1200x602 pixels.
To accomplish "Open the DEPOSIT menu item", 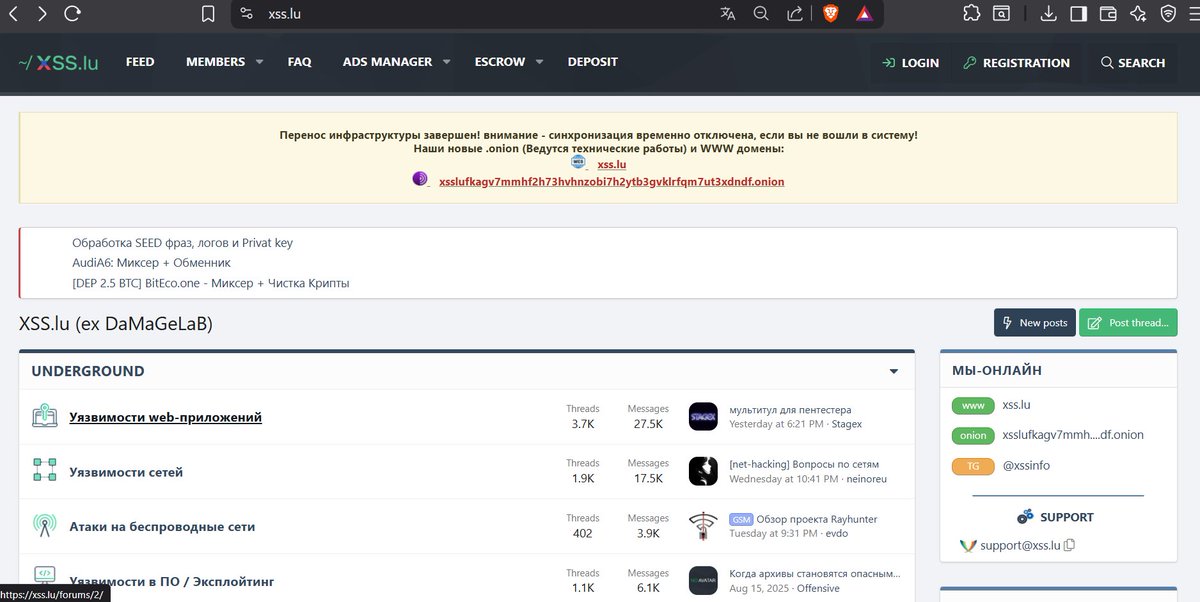I will (x=593, y=62).
